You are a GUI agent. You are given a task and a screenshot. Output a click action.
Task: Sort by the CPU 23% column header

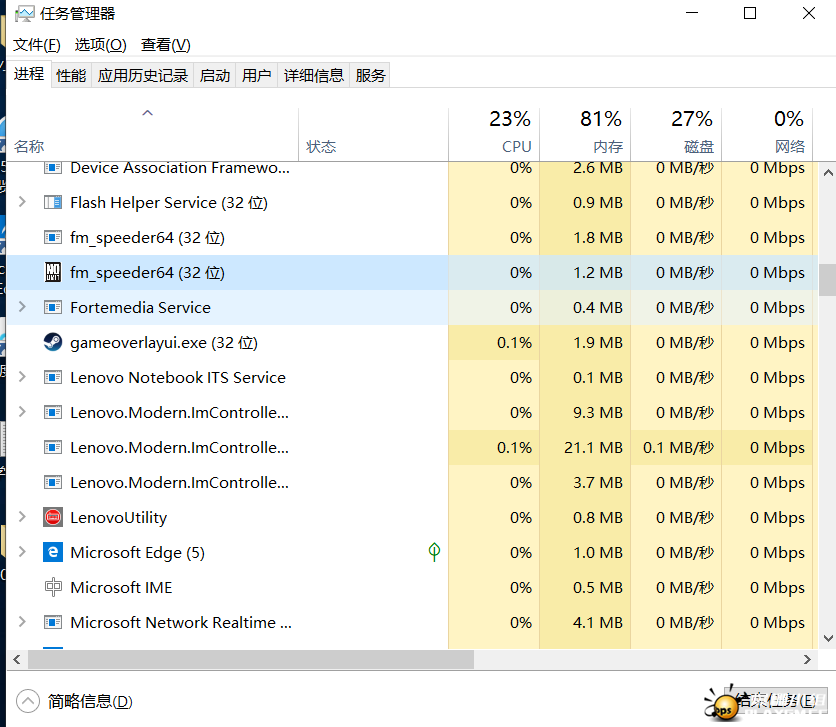pos(494,134)
